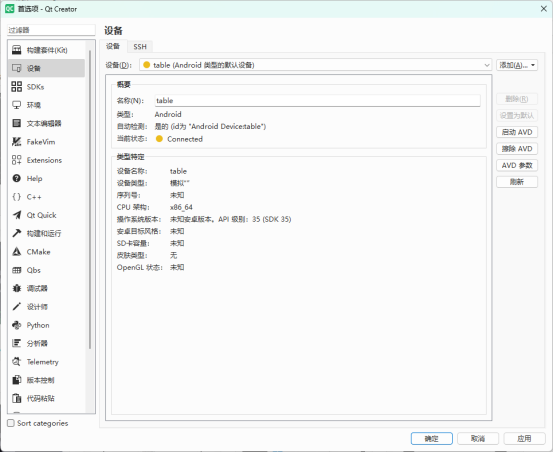Open the 环境 environment category icon
The height and width of the screenshot is (453, 553).
[x=17, y=105]
